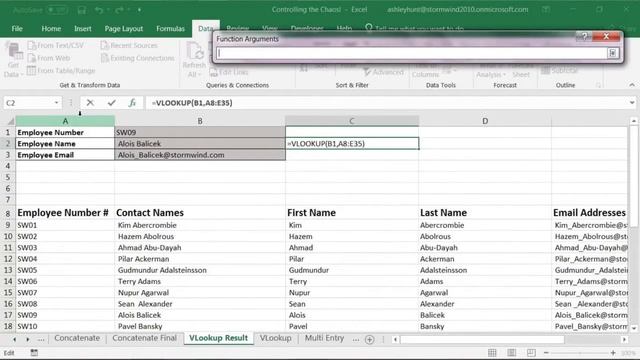This screenshot has width=640, height=360.
Task: Switch to the Multi Entry sheet tab
Action: [324, 338]
